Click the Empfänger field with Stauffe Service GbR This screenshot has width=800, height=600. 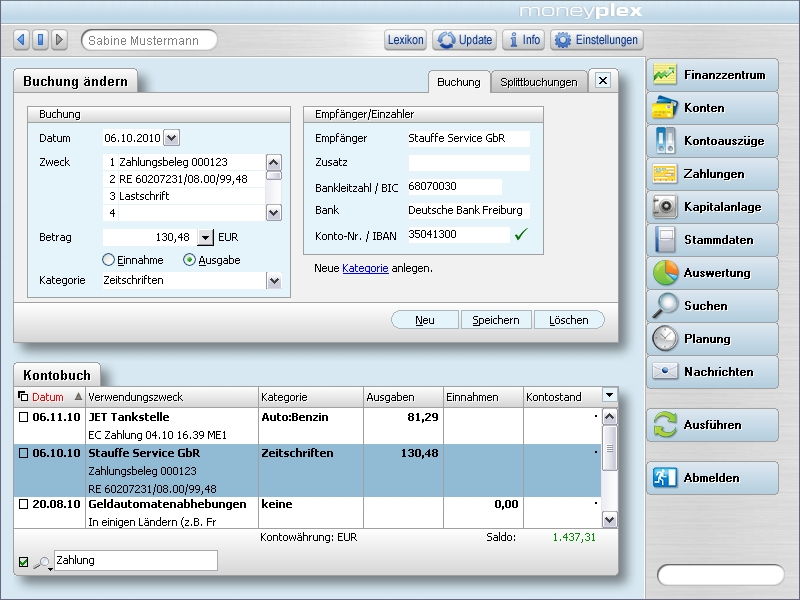(x=468, y=138)
